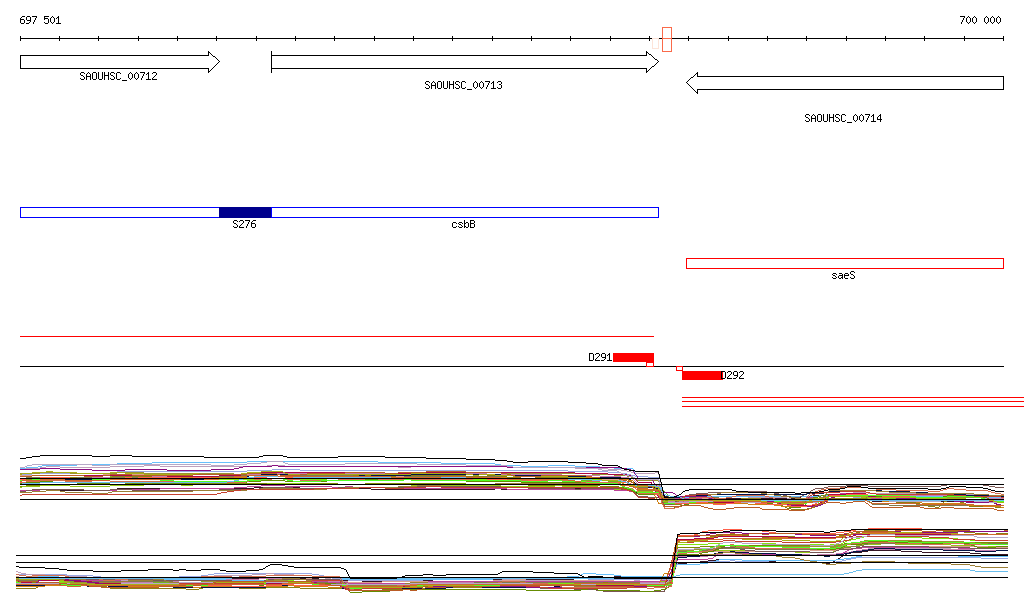1024x611 pixels.
Task: Click the tall orange marker box on ruler
Action: [667, 39]
